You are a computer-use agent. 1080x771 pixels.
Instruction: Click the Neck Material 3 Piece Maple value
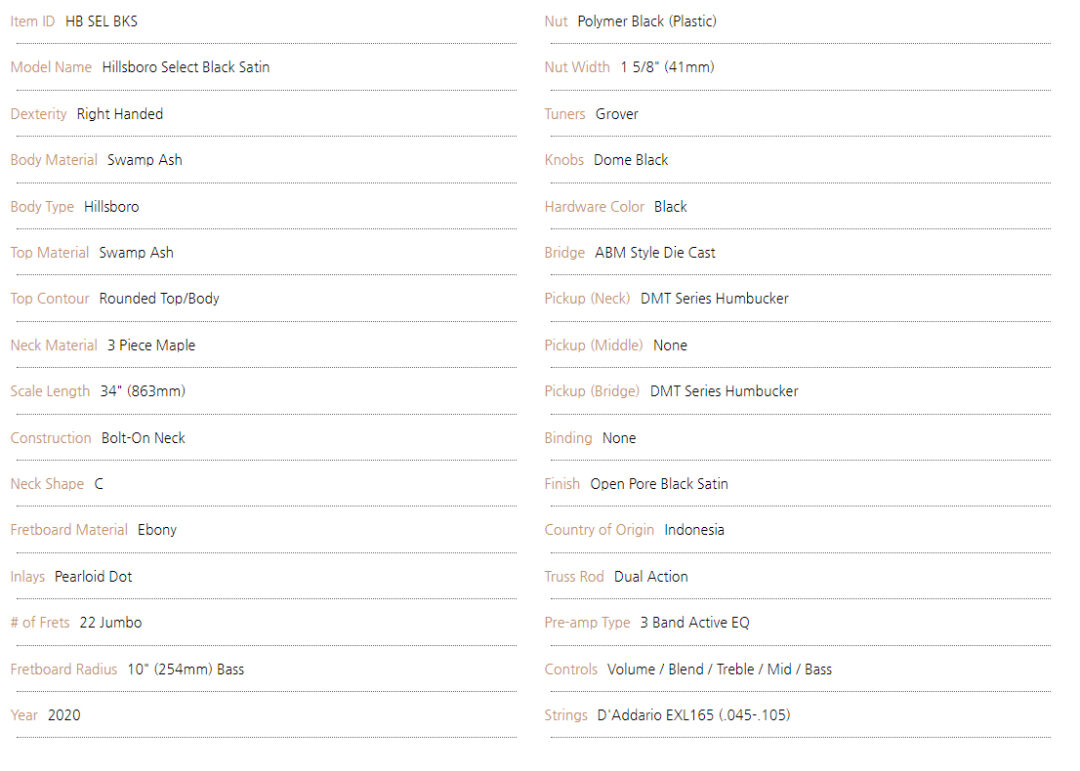(151, 345)
